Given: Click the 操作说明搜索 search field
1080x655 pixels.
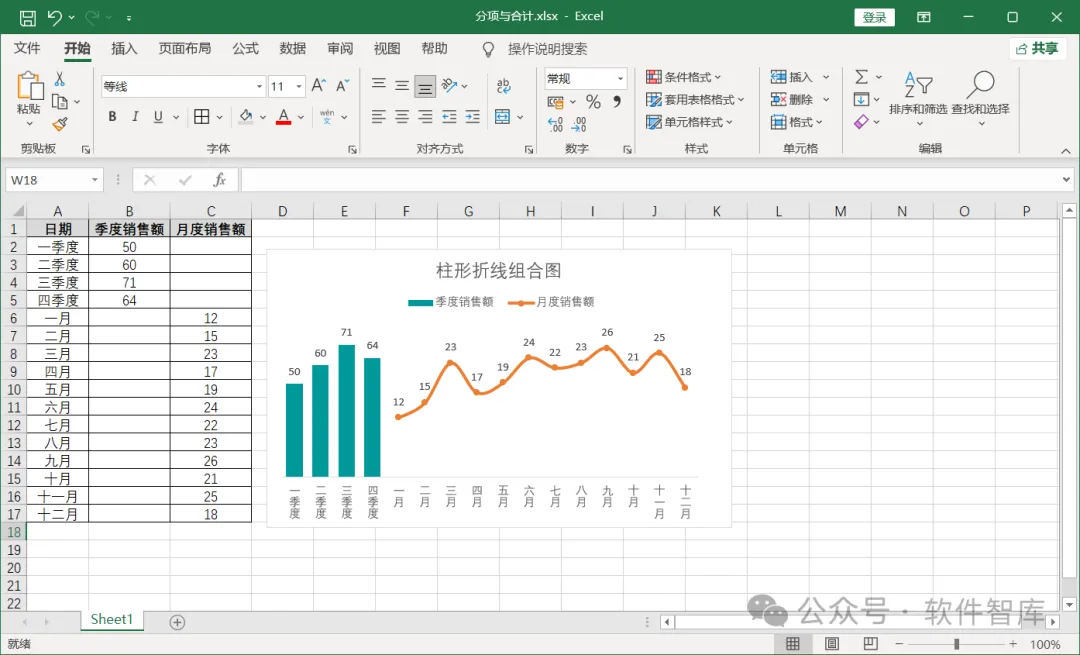Looking at the screenshot, I should point(548,49).
